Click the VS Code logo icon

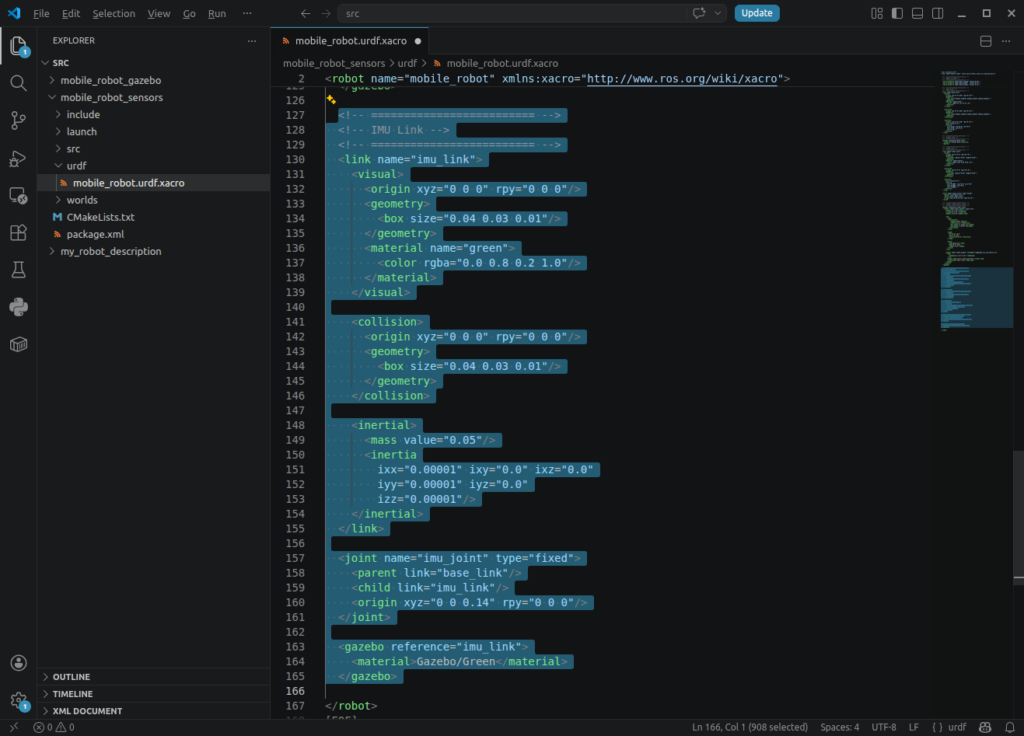[x=14, y=13]
